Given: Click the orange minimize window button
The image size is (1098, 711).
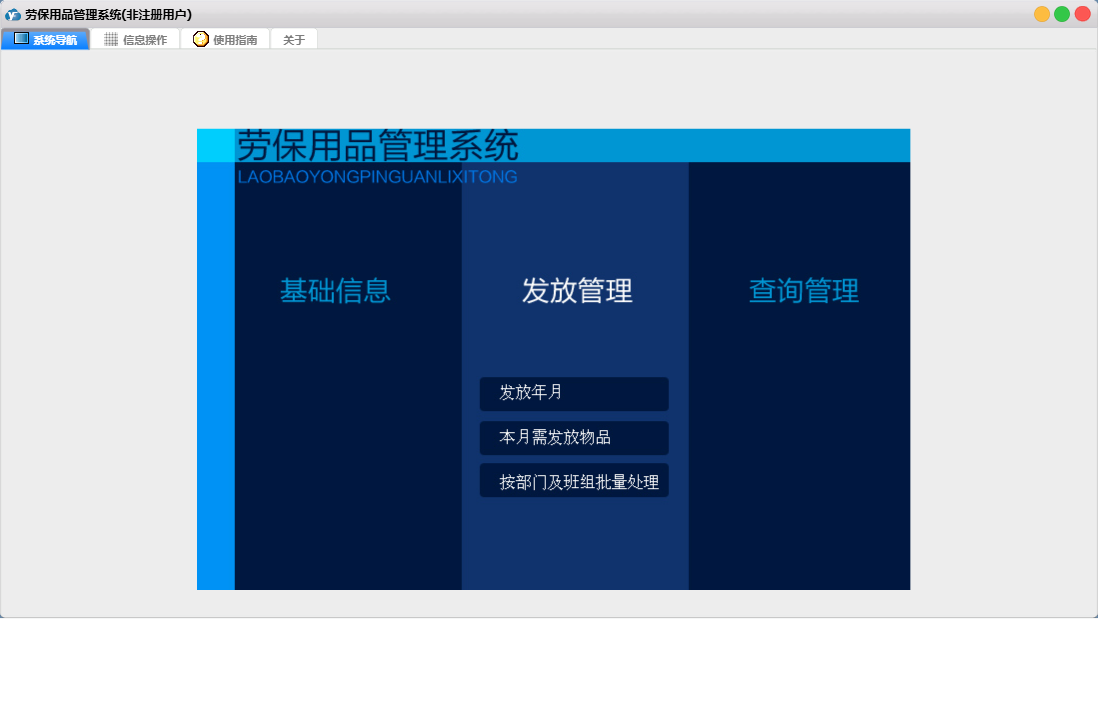Looking at the screenshot, I should tap(1042, 14).
